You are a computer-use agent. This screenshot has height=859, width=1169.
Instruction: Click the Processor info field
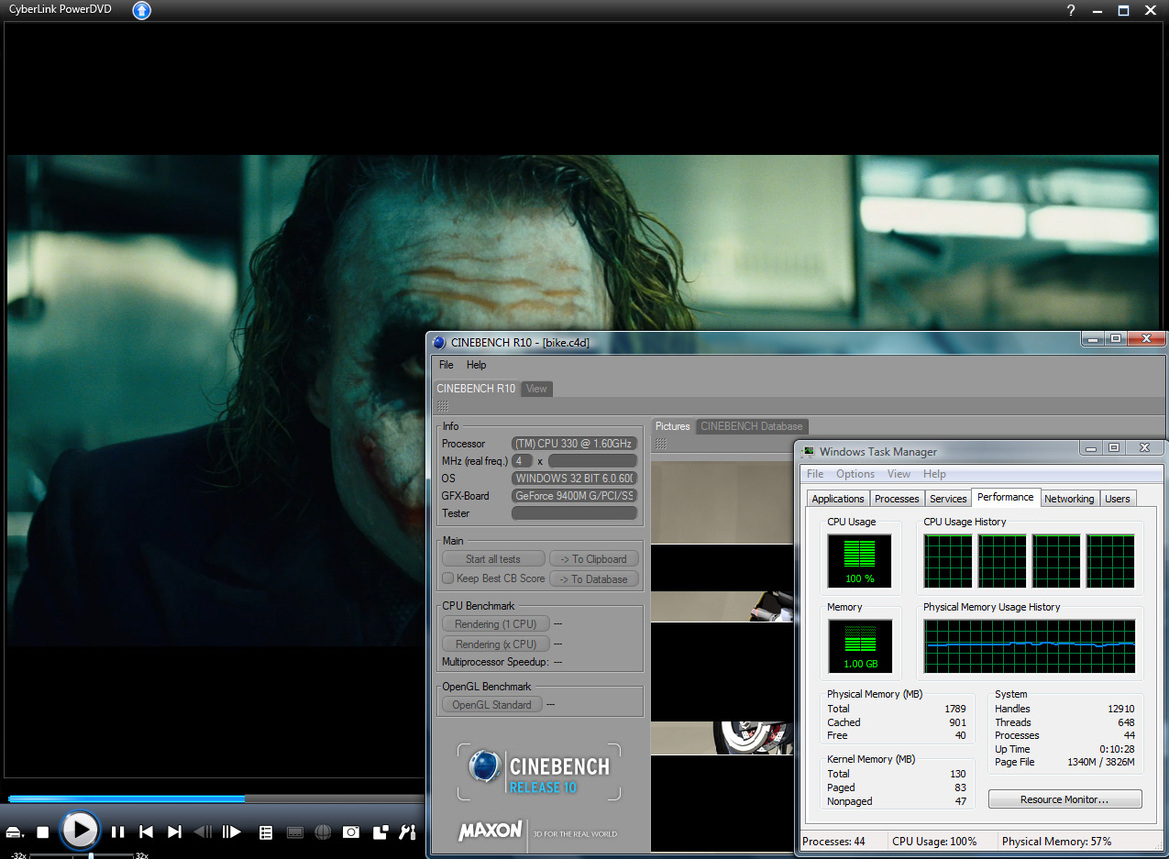tap(574, 444)
